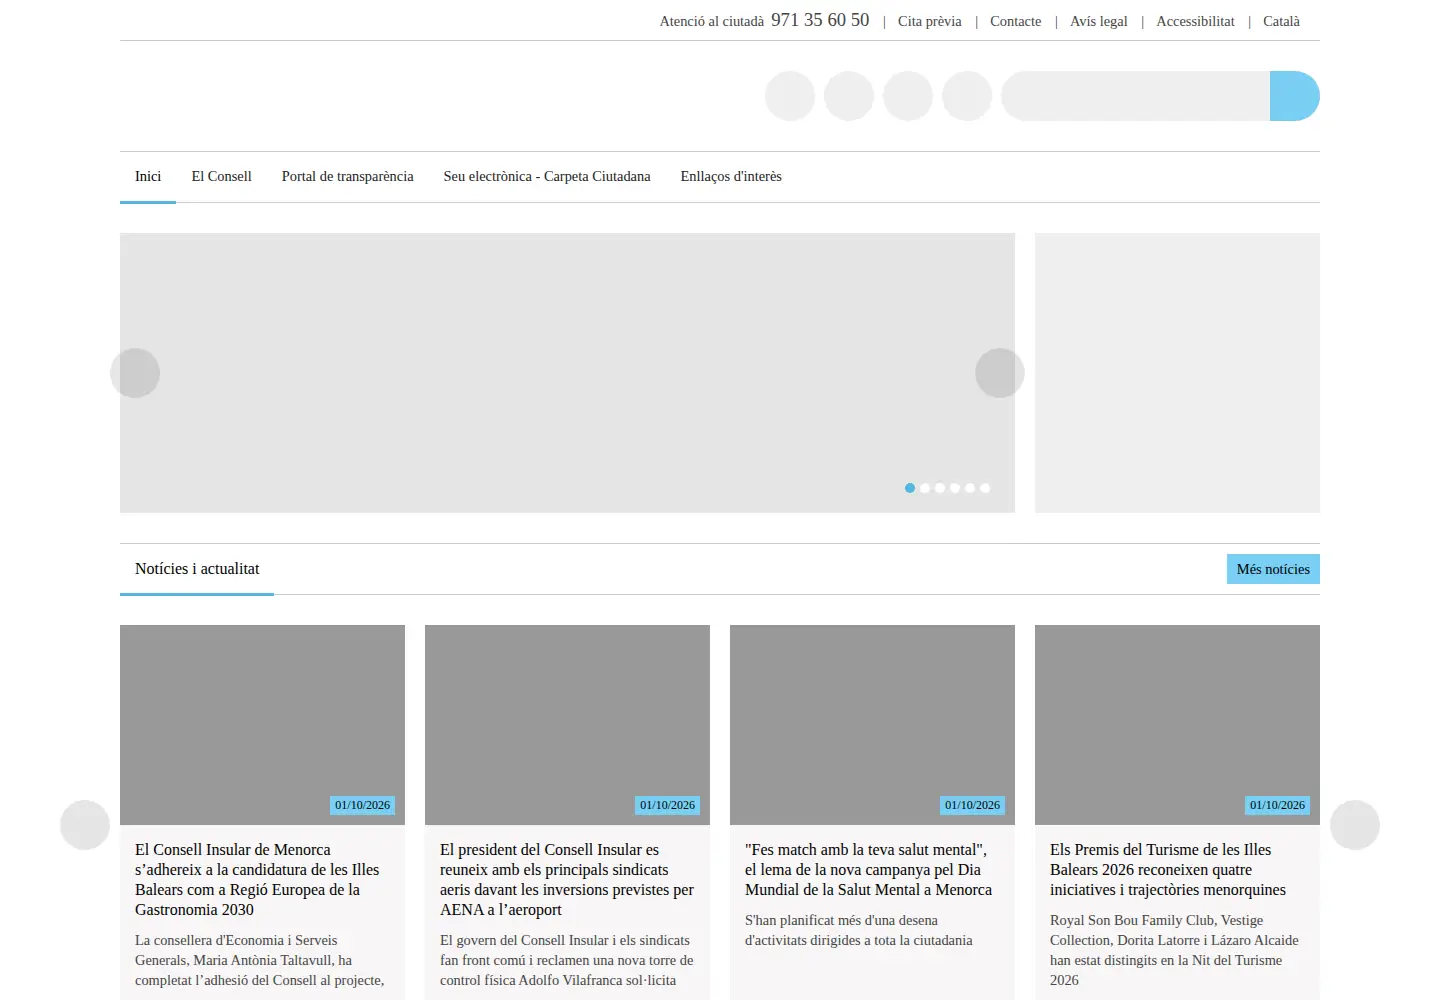The height and width of the screenshot is (1000, 1440).
Task: Open news image for AENA aeroport article
Action: pos(567,725)
